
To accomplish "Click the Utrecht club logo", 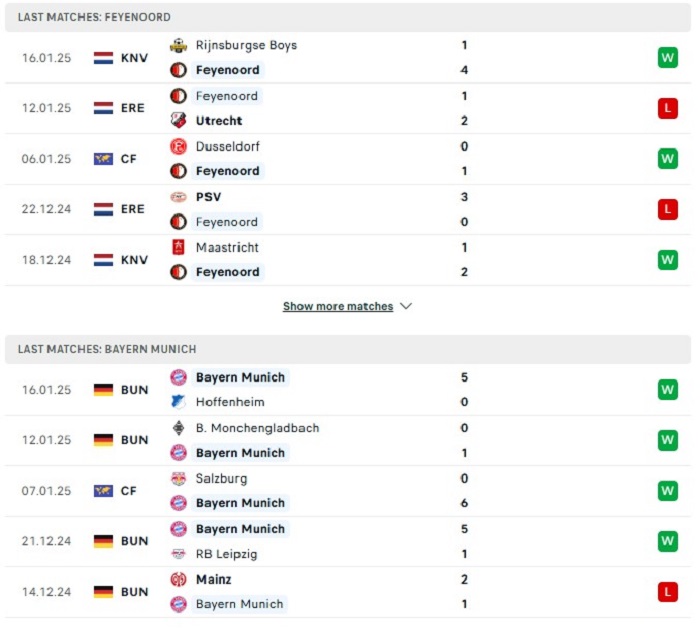I will click(x=179, y=121).
